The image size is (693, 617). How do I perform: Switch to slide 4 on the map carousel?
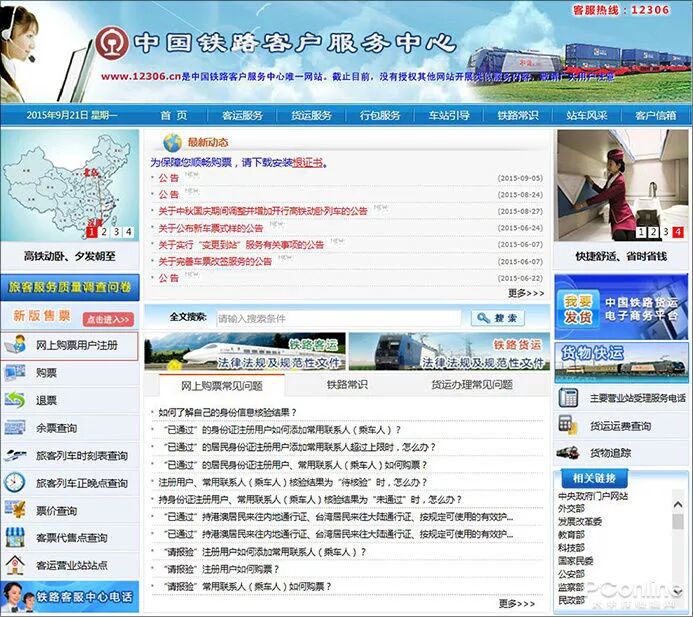click(128, 232)
